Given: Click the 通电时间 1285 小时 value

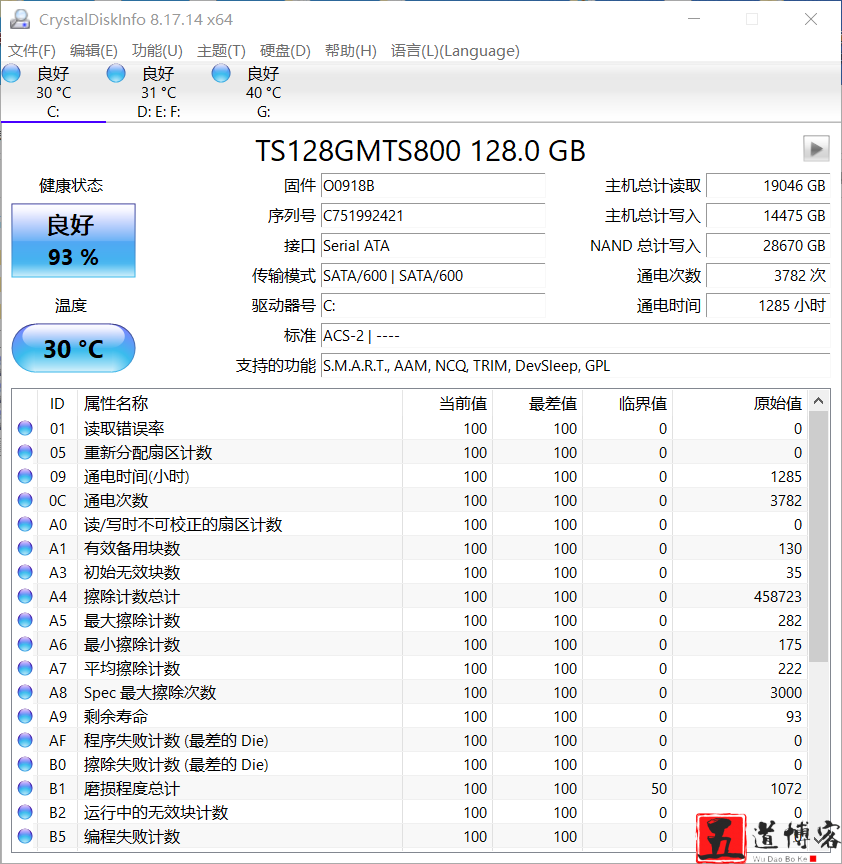Looking at the screenshot, I should [x=768, y=306].
